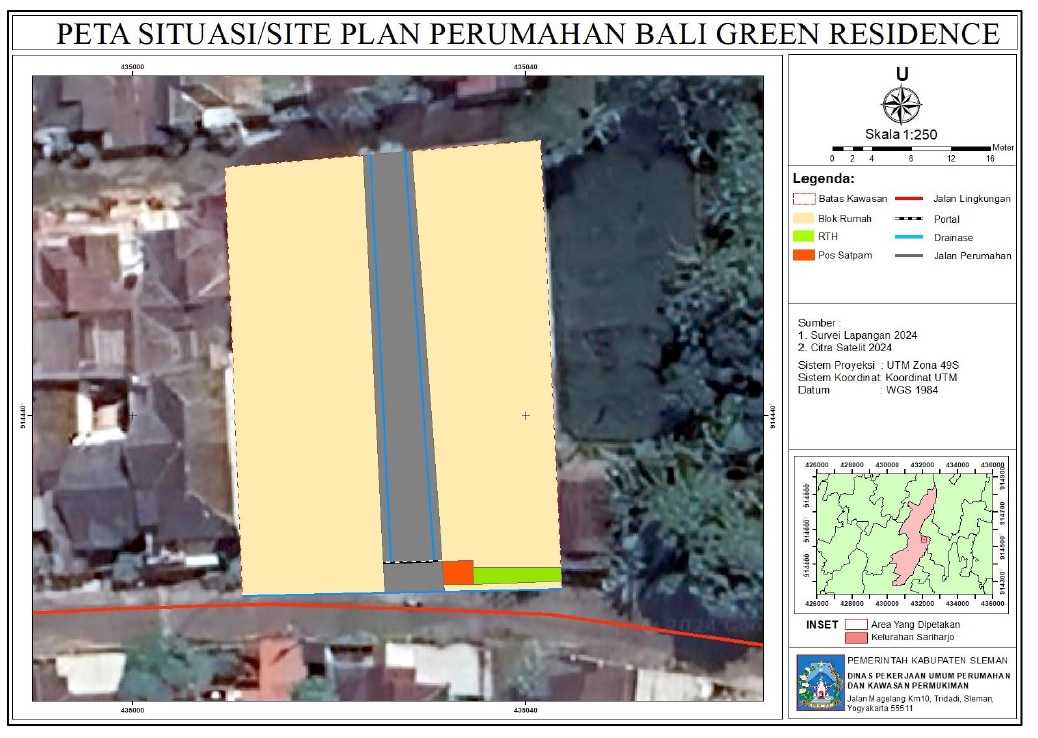
Task: Click the green RTH strip on the site map
Action: [517, 575]
